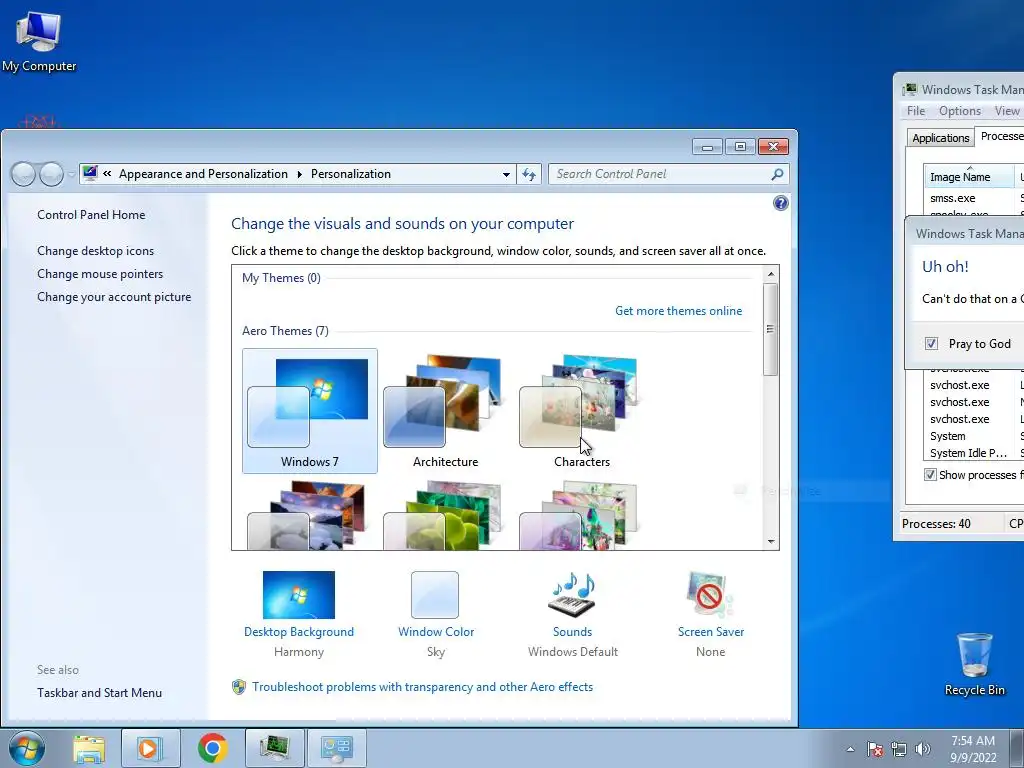Open Change your account picture link
1024x768 pixels.
114,296
